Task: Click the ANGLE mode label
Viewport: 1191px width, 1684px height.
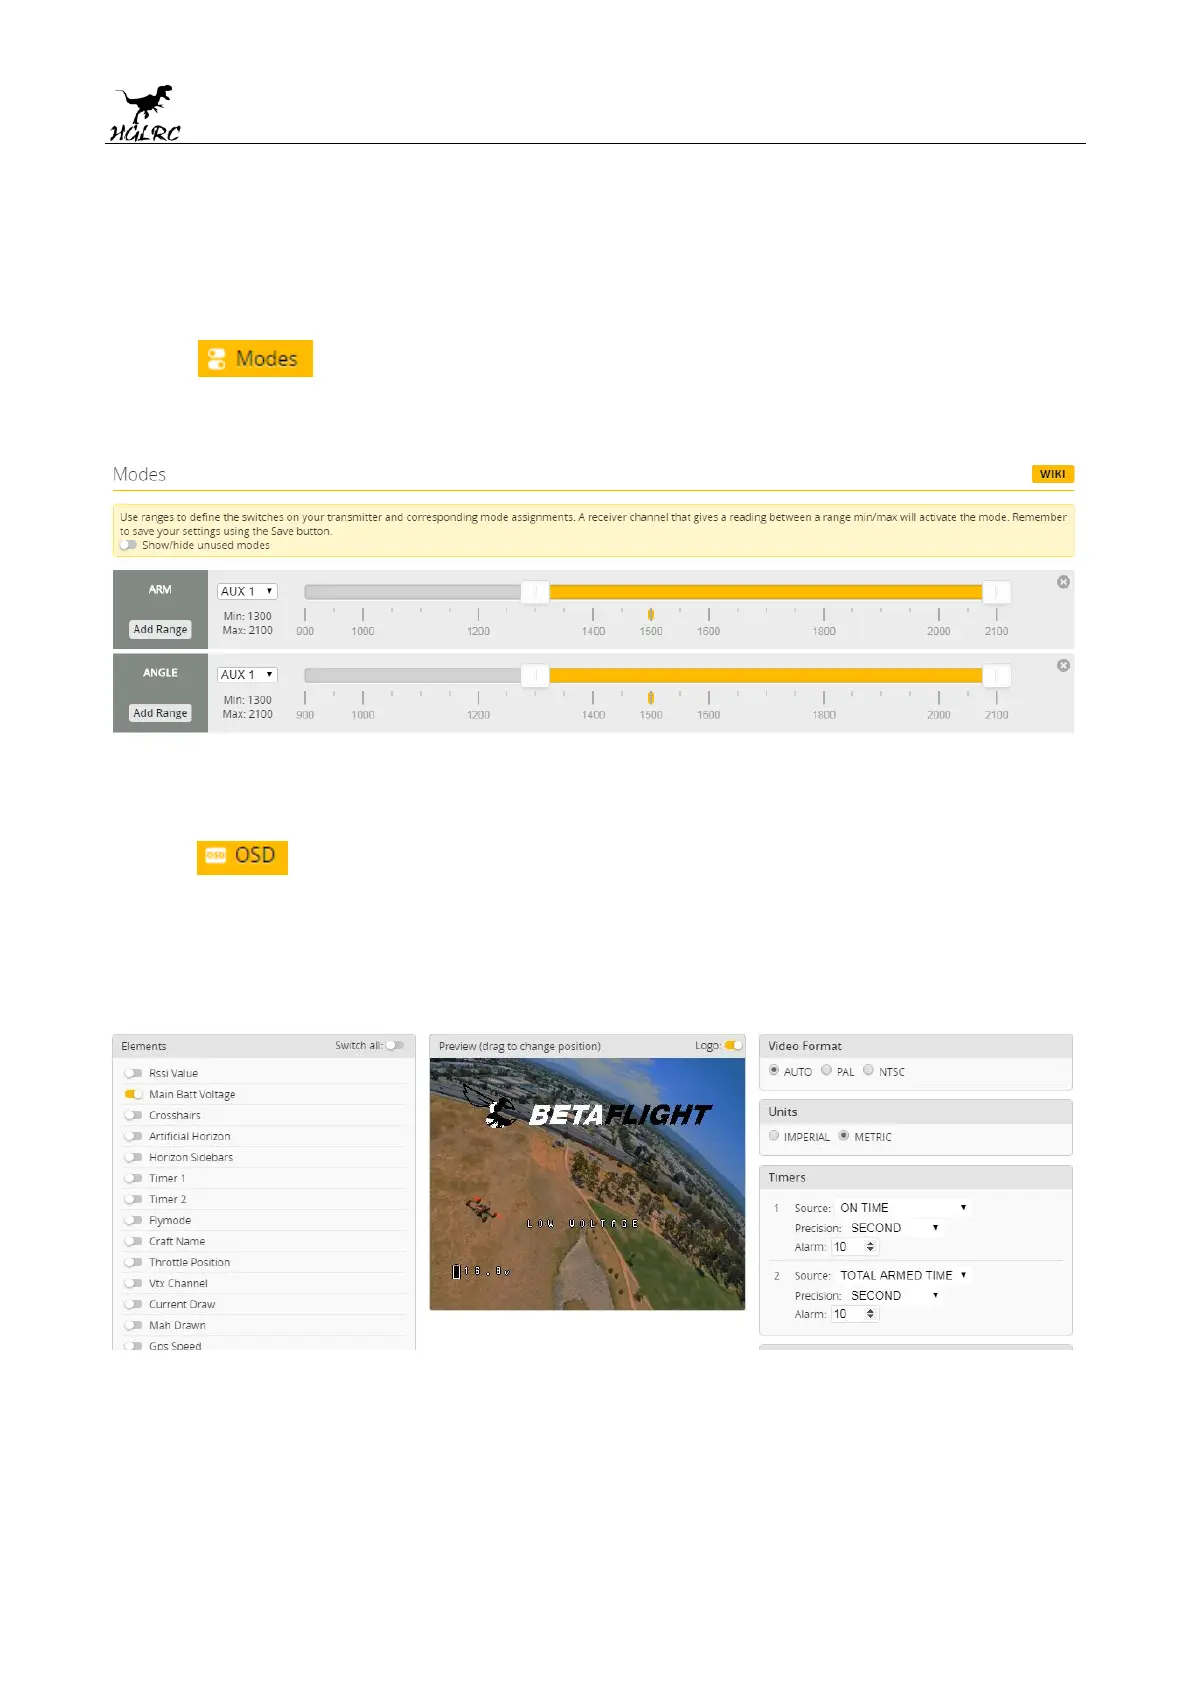Action: click(160, 673)
